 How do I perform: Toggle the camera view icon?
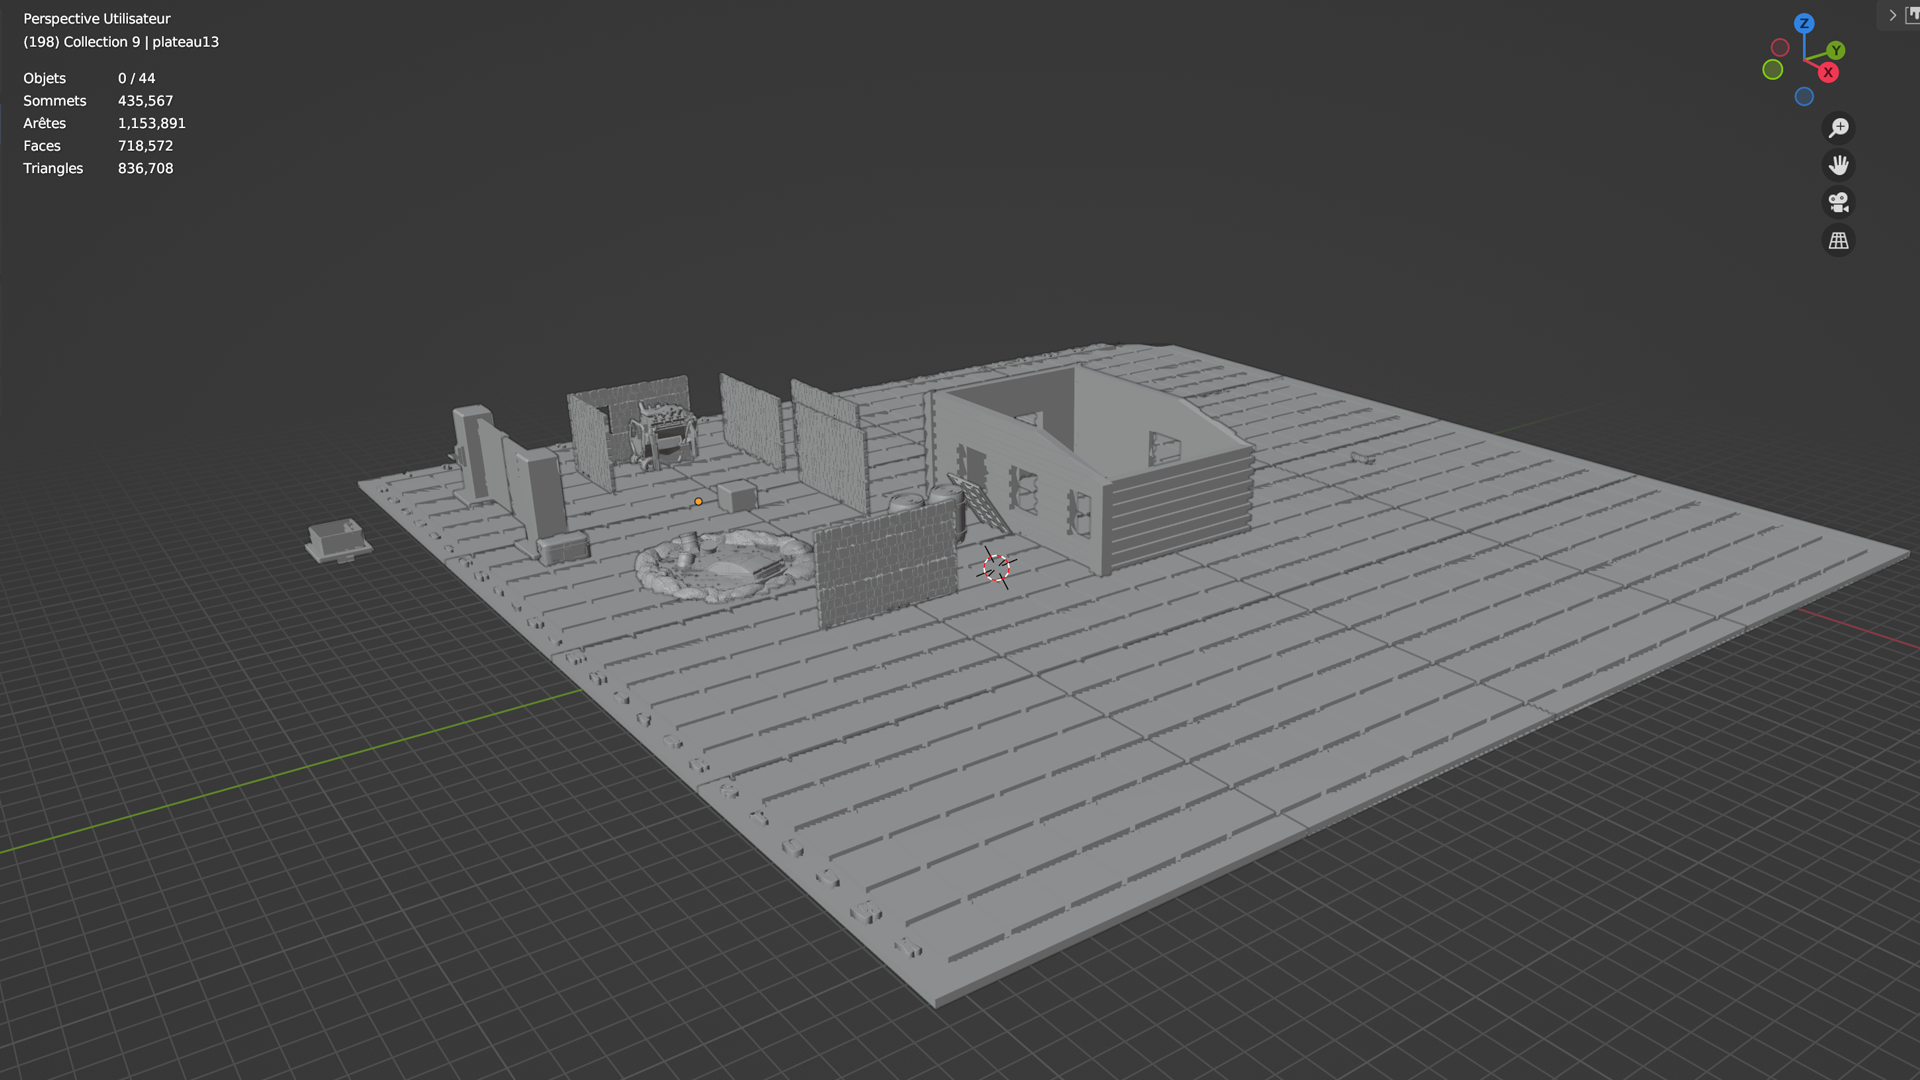1838,203
